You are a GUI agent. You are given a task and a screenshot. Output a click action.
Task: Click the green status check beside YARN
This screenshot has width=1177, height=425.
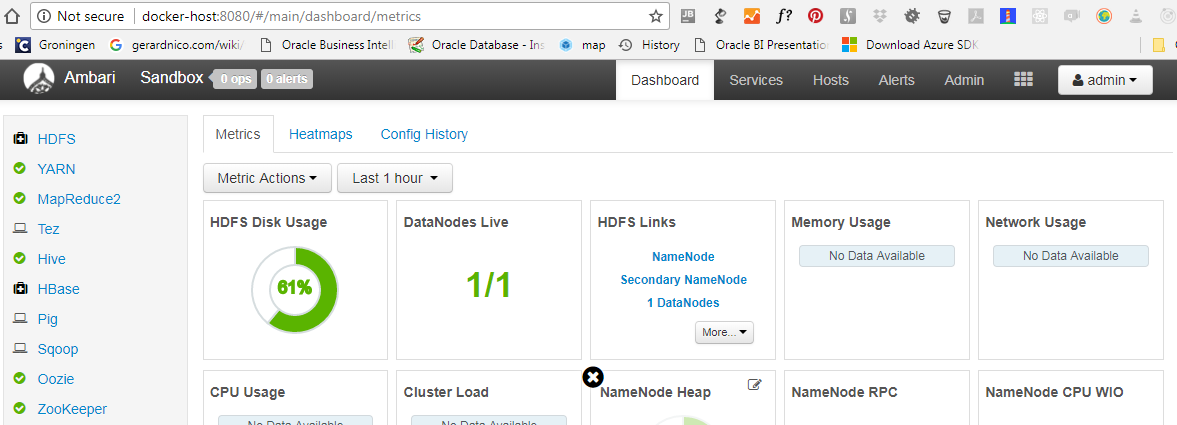[x=20, y=169]
